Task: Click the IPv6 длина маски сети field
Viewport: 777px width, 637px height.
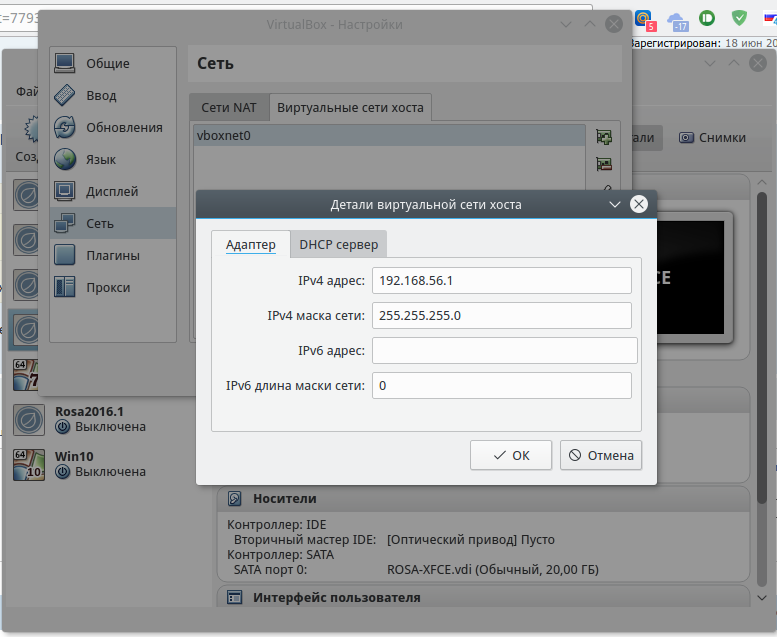Action: (x=502, y=385)
